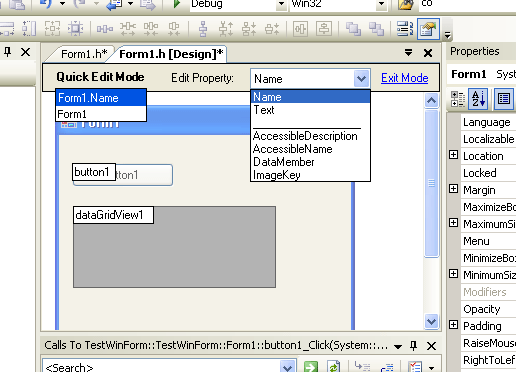Toggle Categorized view in Properties panel

point(457,99)
